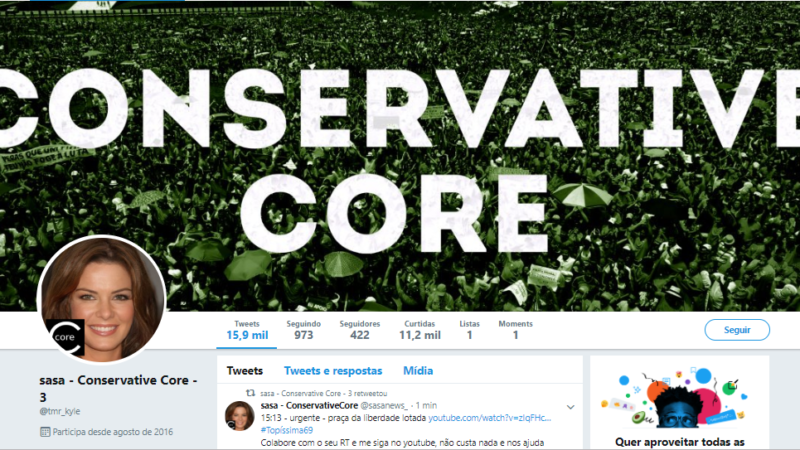Open the Moments count
The width and height of the screenshot is (800, 450).
click(515, 331)
